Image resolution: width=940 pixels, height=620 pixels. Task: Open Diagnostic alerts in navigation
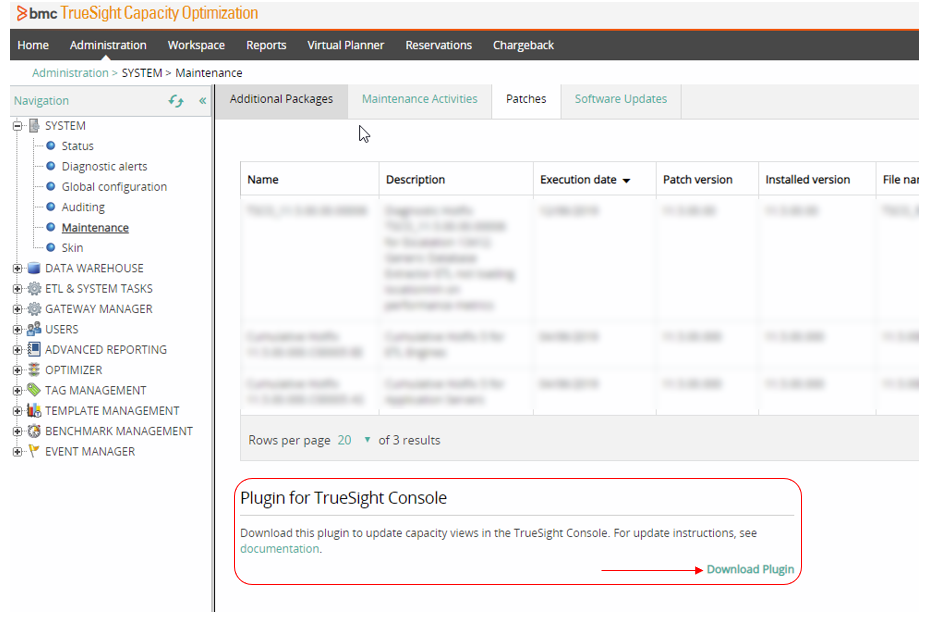pyautogui.click(x=104, y=166)
